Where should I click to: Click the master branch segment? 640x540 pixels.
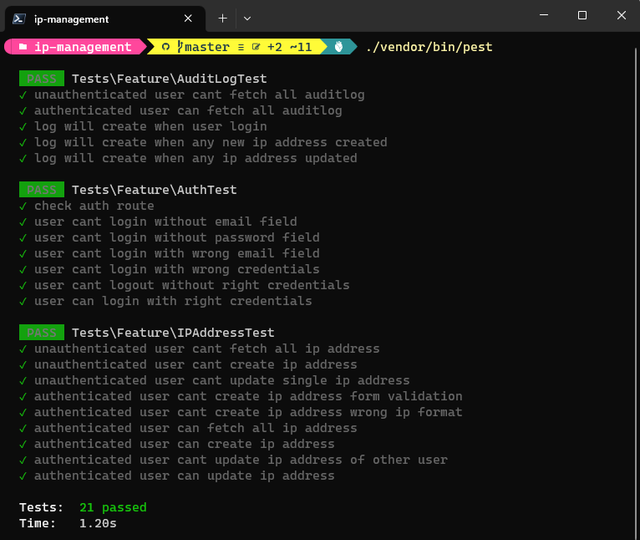coord(203,47)
